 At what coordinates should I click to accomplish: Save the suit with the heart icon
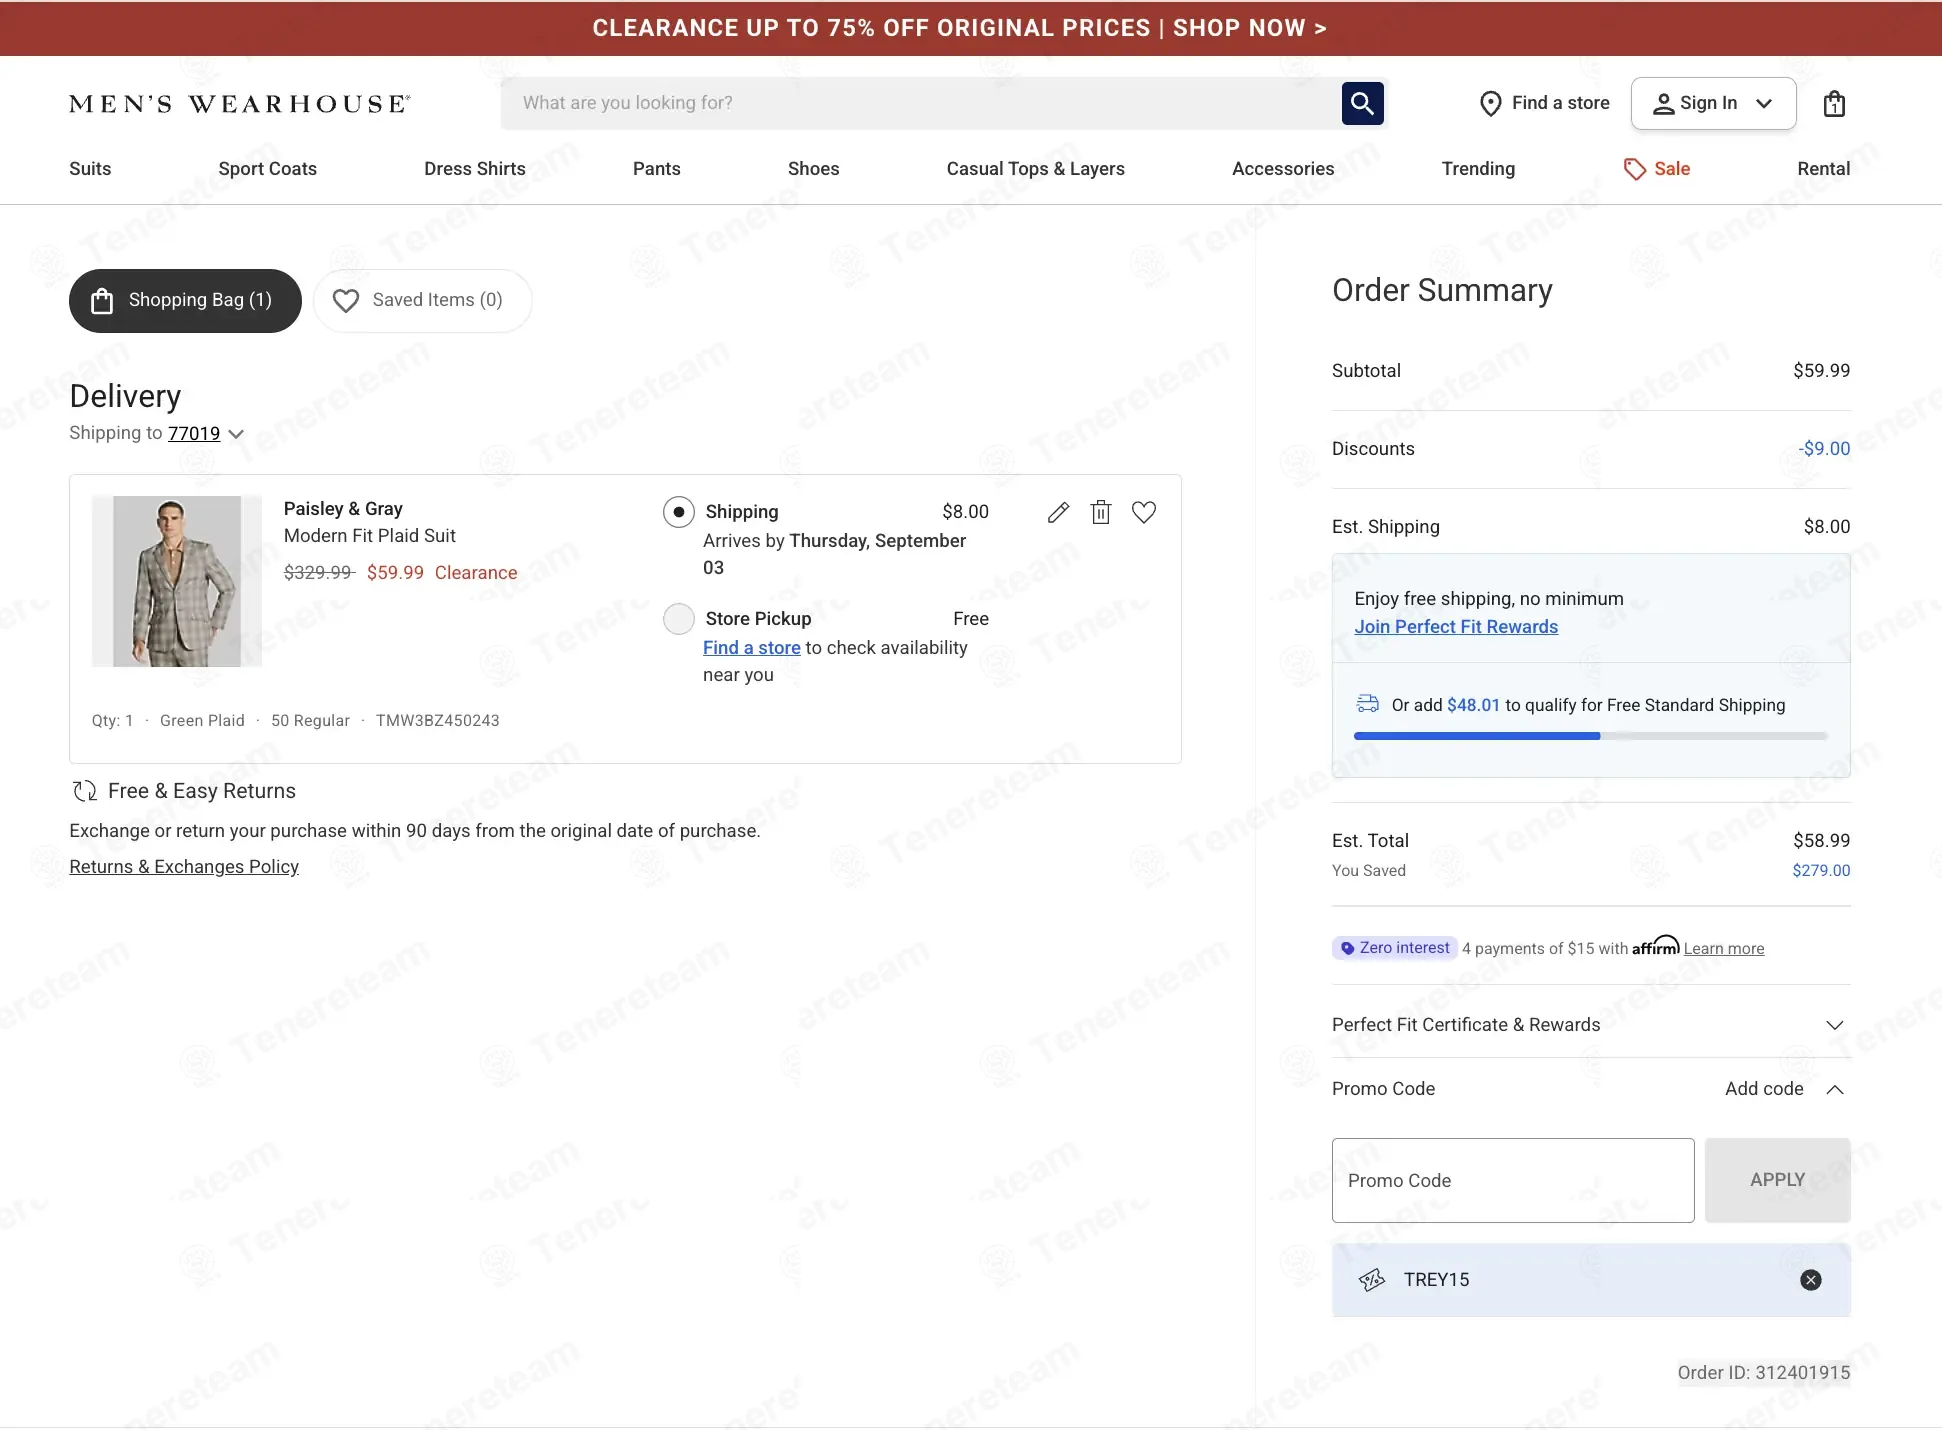coord(1144,512)
